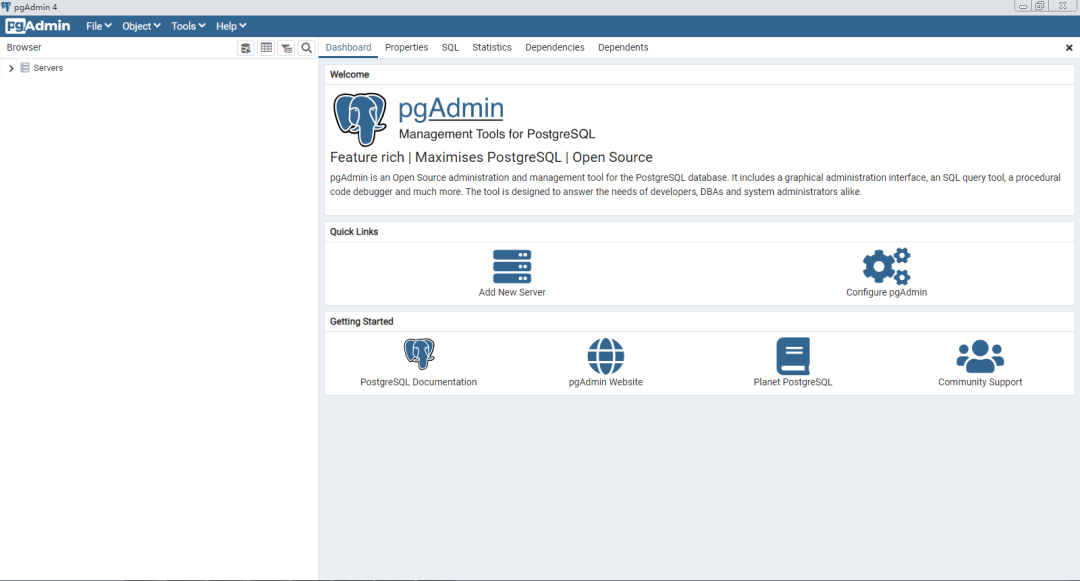The width and height of the screenshot is (1080, 581).
Task: Click the Add New Server link text
Action: click(512, 293)
